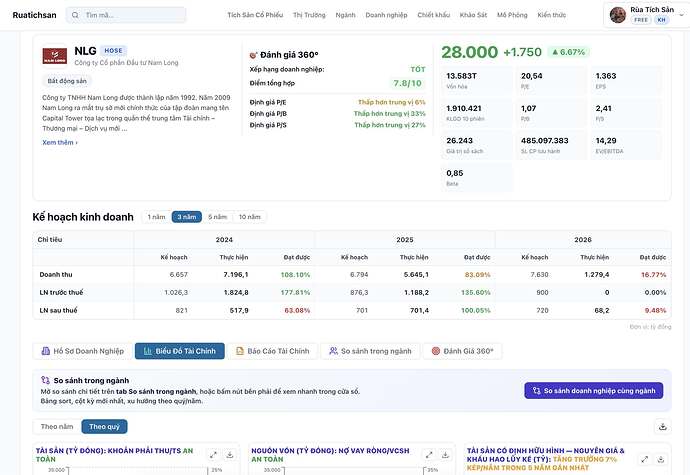Click the FREE plan badge
The width and height of the screenshot is (690, 475).
[x=641, y=20]
